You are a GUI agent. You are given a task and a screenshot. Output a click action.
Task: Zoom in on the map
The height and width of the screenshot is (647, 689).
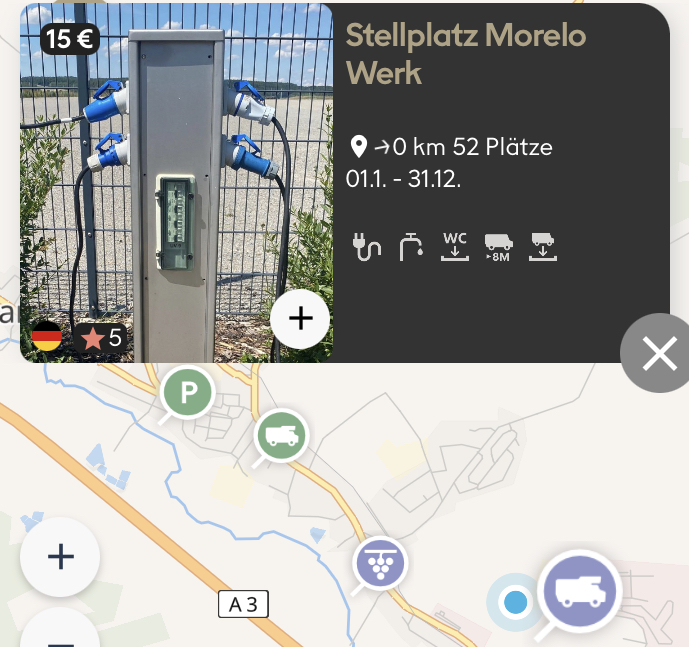pyautogui.click(x=60, y=557)
